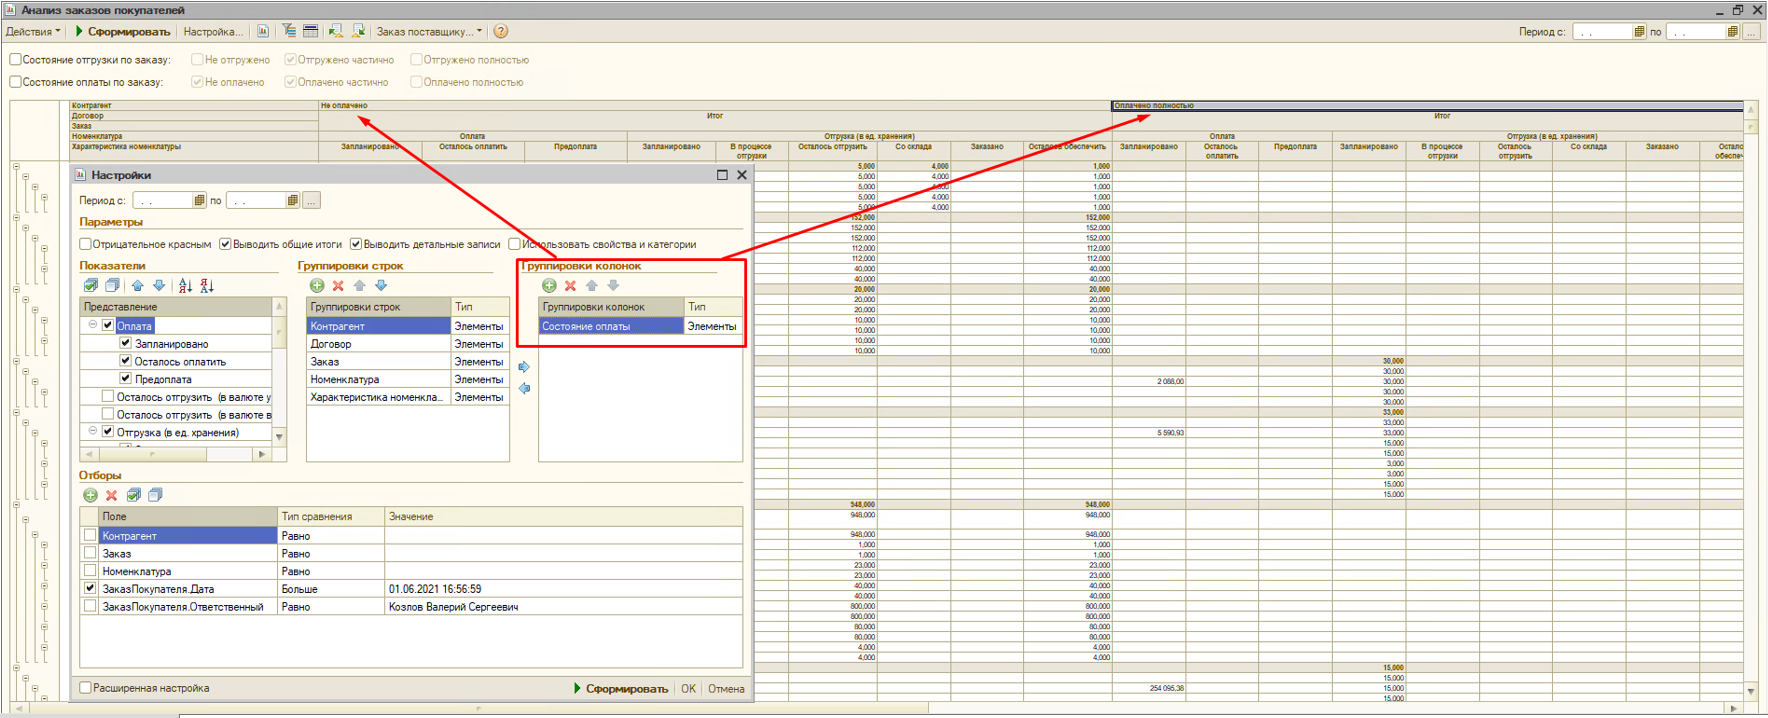Open the Заказ поставщику dropdown
The width and height of the screenshot is (1768, 718).
[x=429, y=32]
